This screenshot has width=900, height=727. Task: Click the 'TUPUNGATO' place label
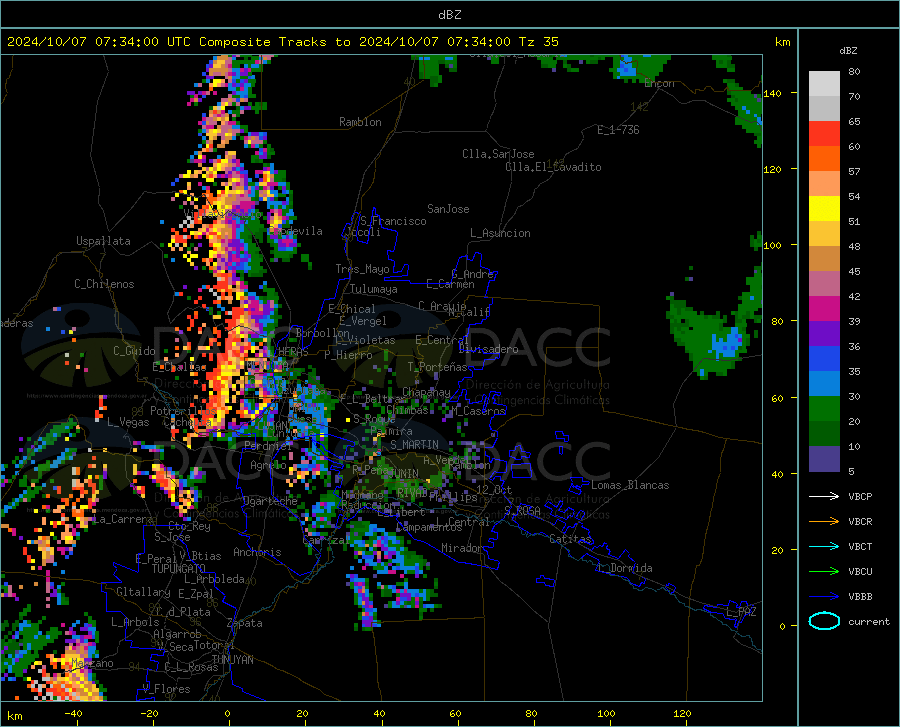179,569
